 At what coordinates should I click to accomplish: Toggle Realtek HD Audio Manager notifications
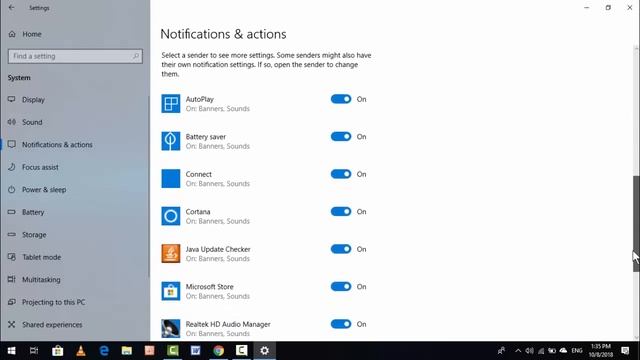[341, 324]
